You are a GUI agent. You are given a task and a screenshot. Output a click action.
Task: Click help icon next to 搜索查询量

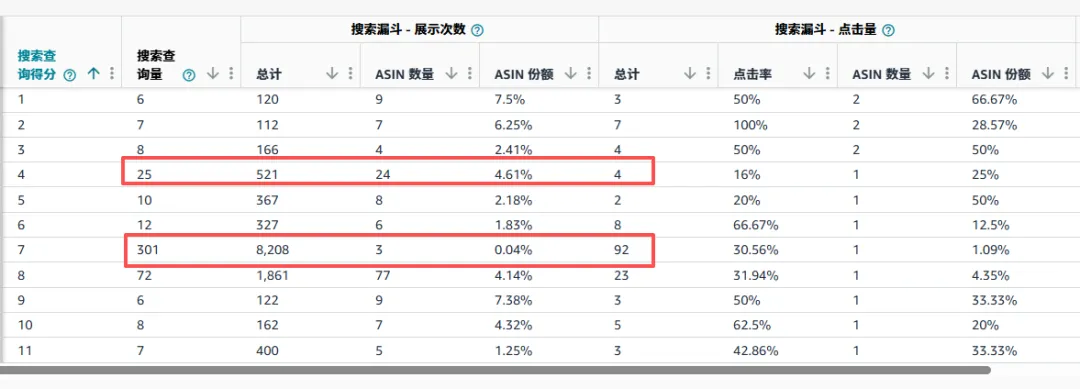point(189,76)
